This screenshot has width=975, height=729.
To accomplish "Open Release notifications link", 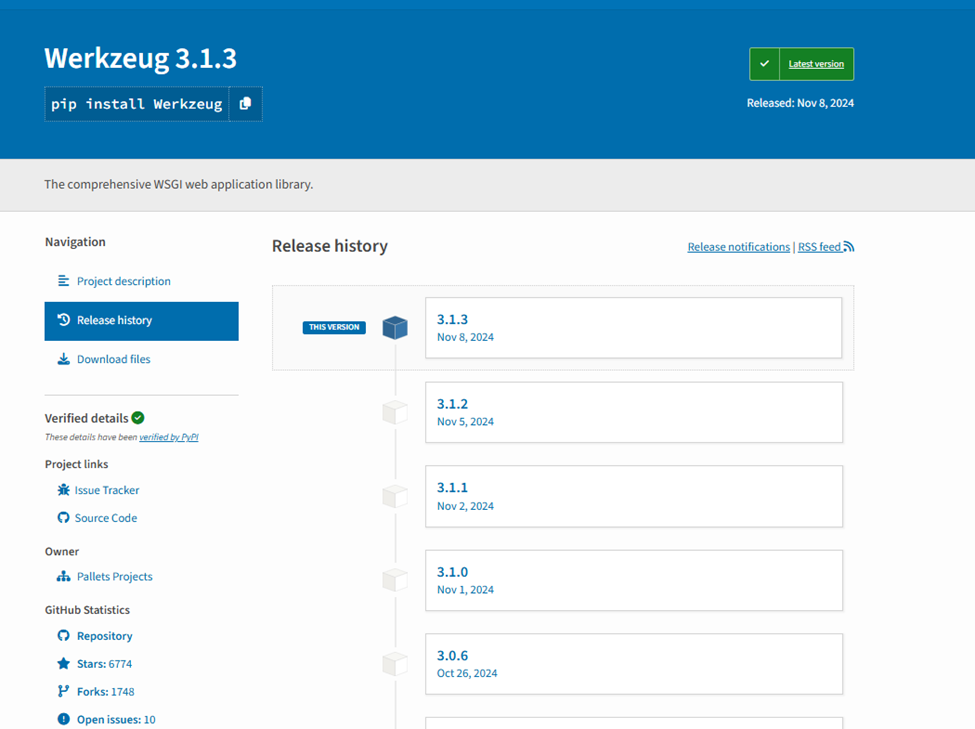I will [x=739, y=247].
